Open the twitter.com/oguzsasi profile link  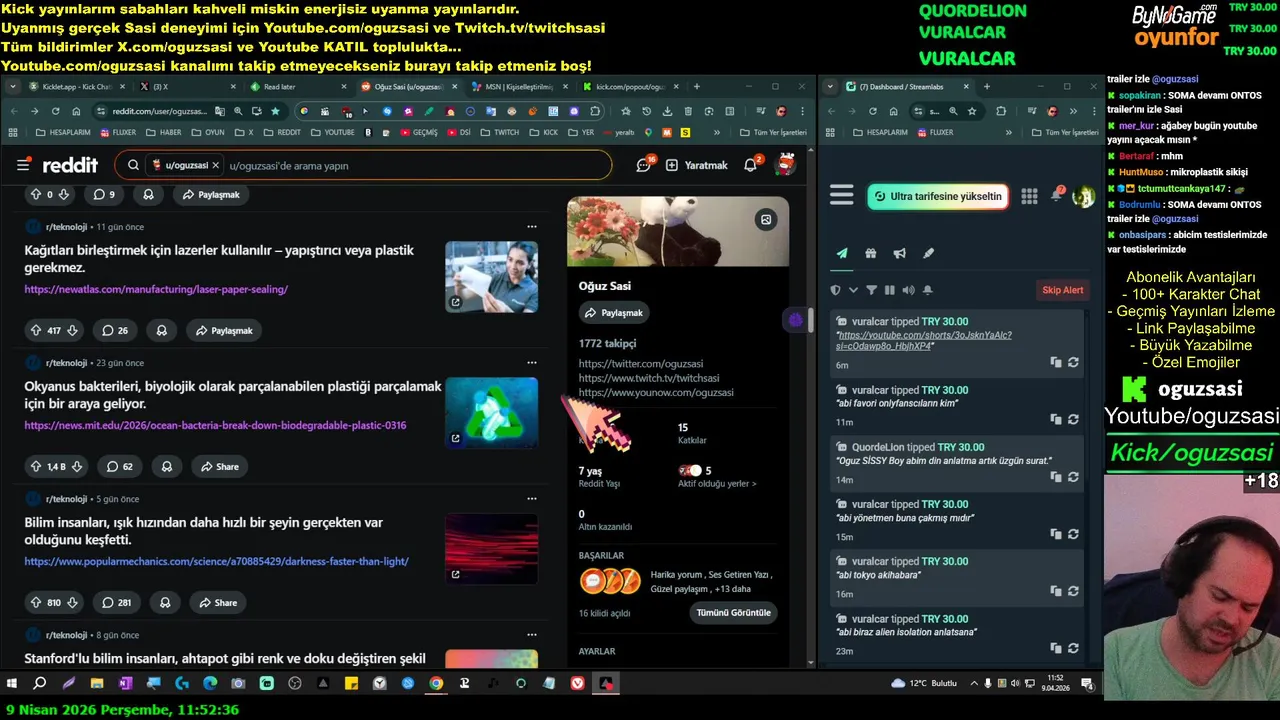click(x=641, y=364)
